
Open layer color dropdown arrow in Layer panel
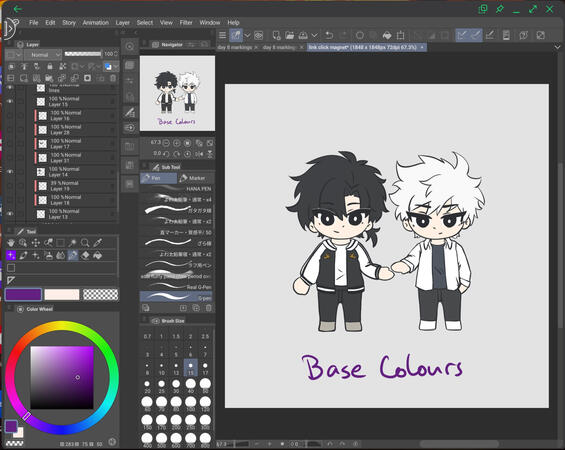click(x=116, y=66)
